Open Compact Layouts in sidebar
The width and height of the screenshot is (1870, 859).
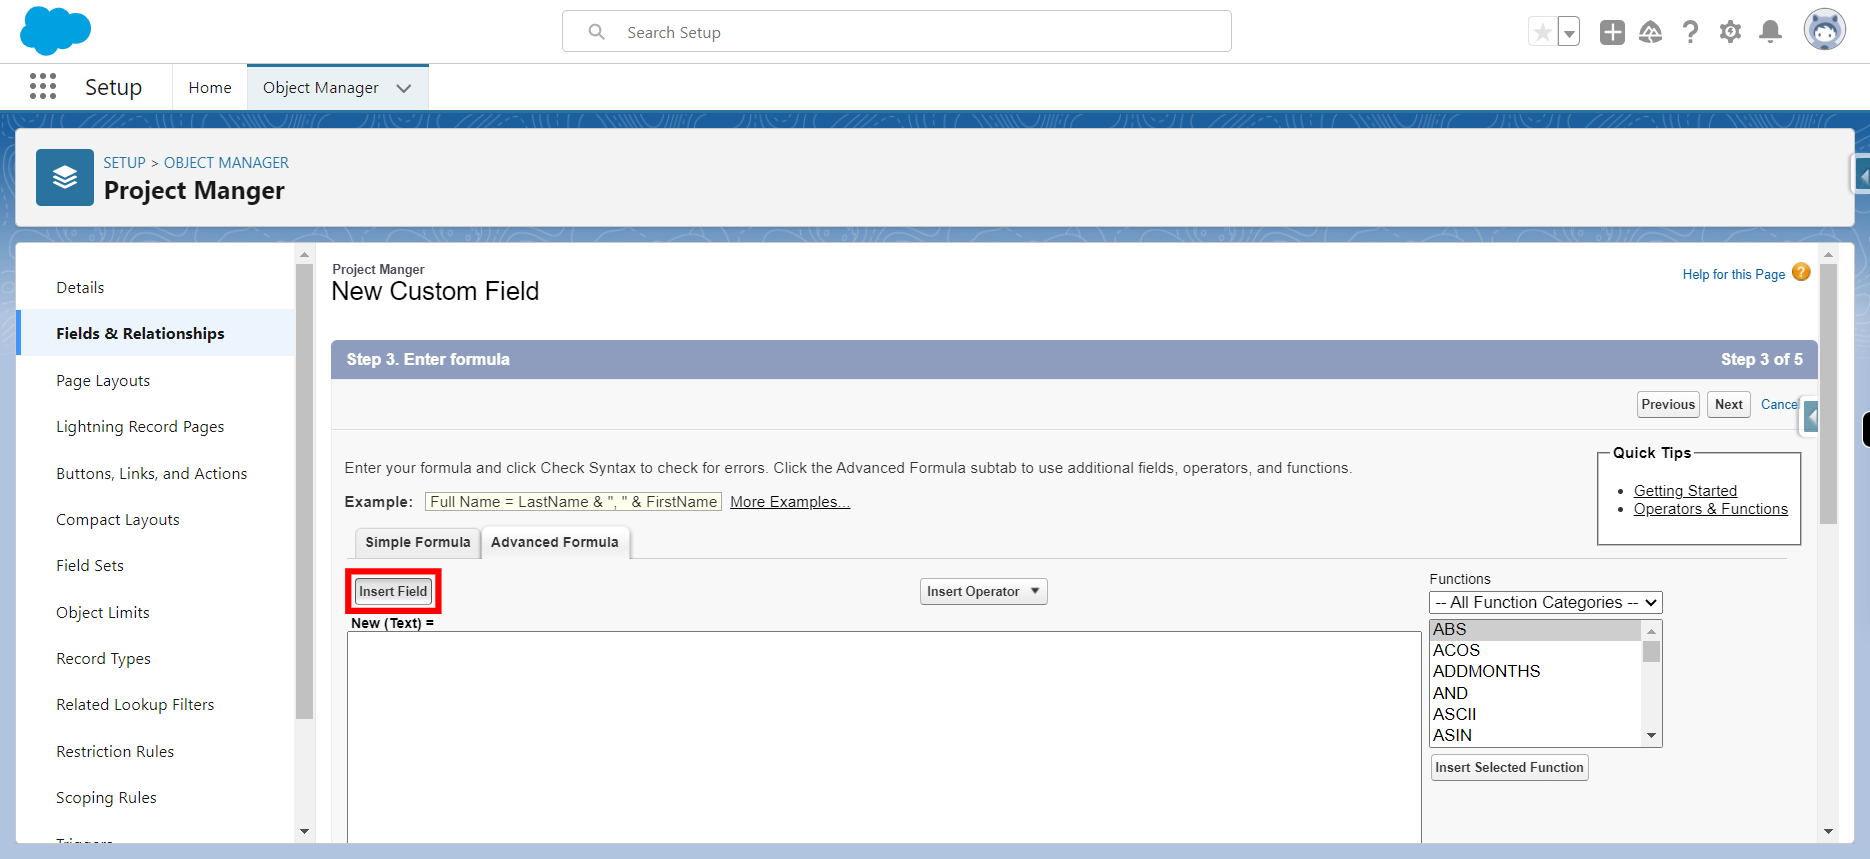[118, 519]
